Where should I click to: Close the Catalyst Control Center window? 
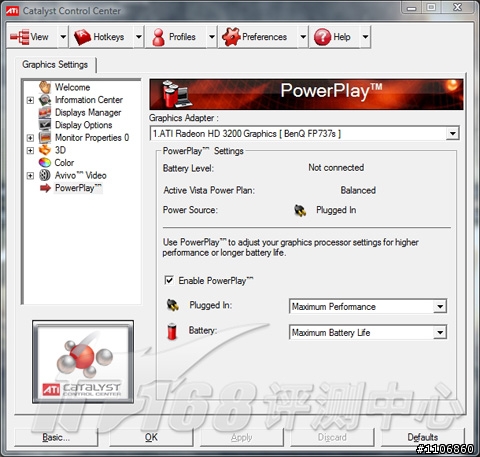tap(458, 7)
